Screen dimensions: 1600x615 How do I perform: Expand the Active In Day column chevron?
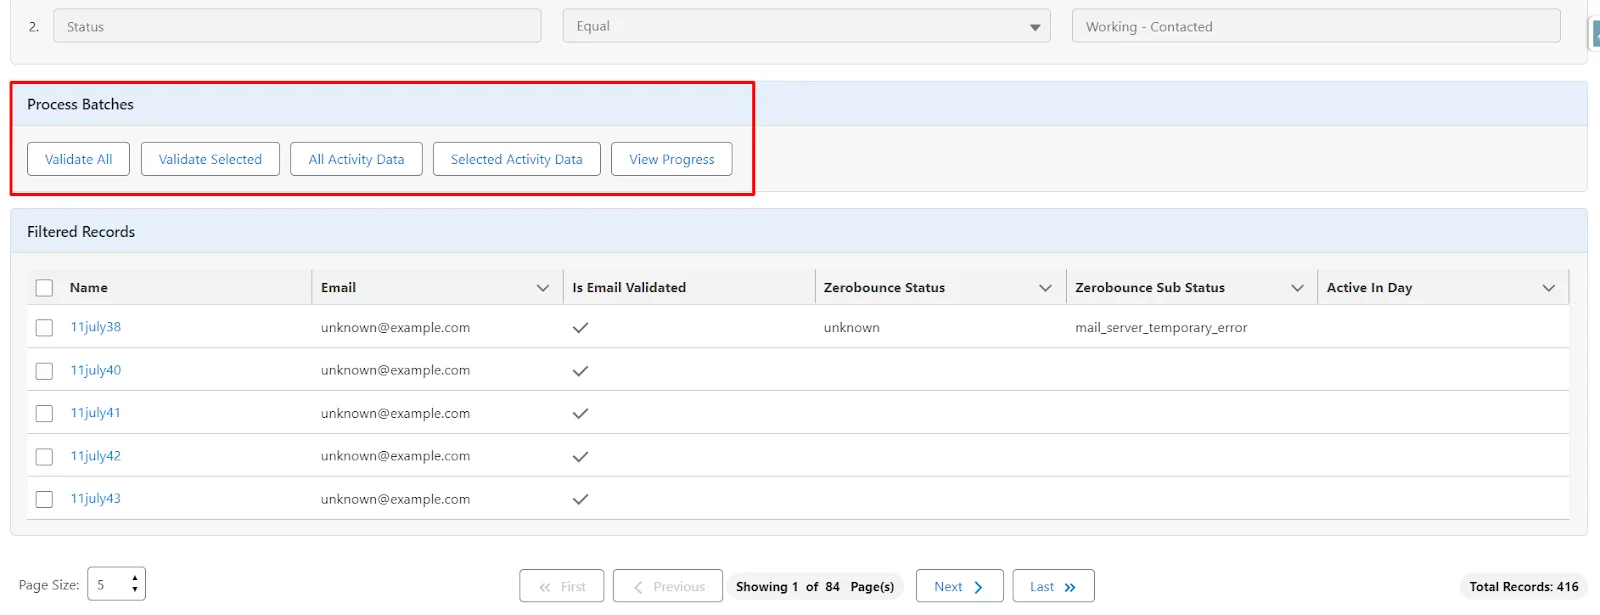pos(1548,288)
